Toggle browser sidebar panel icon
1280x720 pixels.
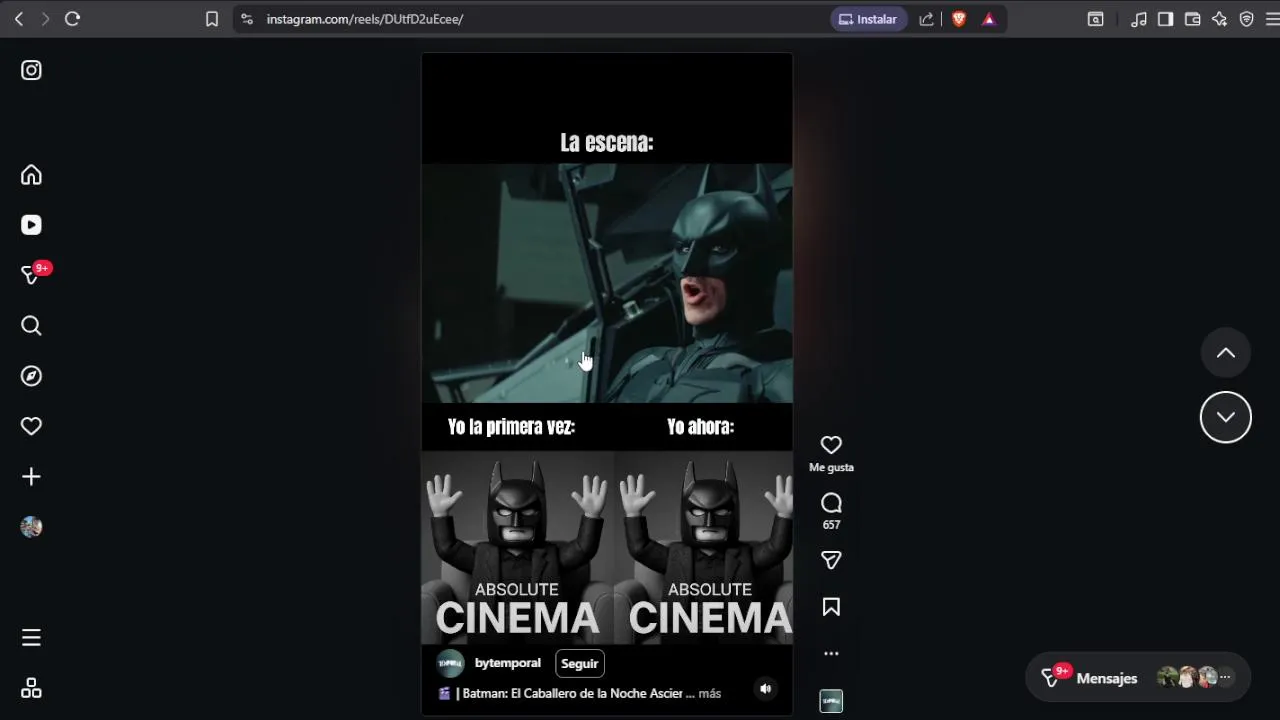click(x=1165, y=19)
